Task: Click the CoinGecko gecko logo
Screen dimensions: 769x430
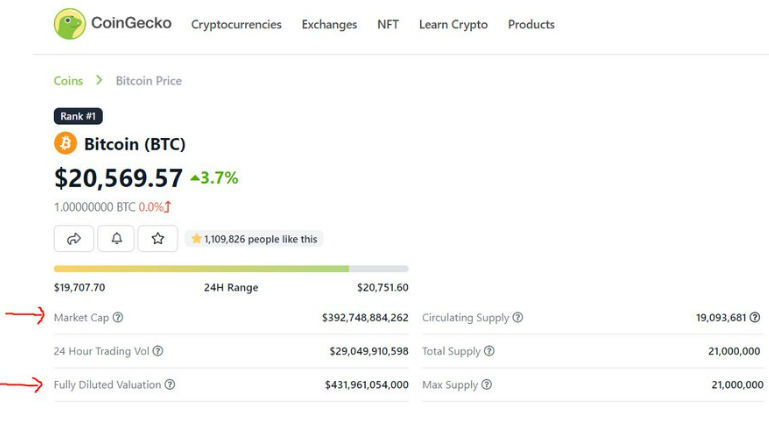Action: tap(70, 24)
